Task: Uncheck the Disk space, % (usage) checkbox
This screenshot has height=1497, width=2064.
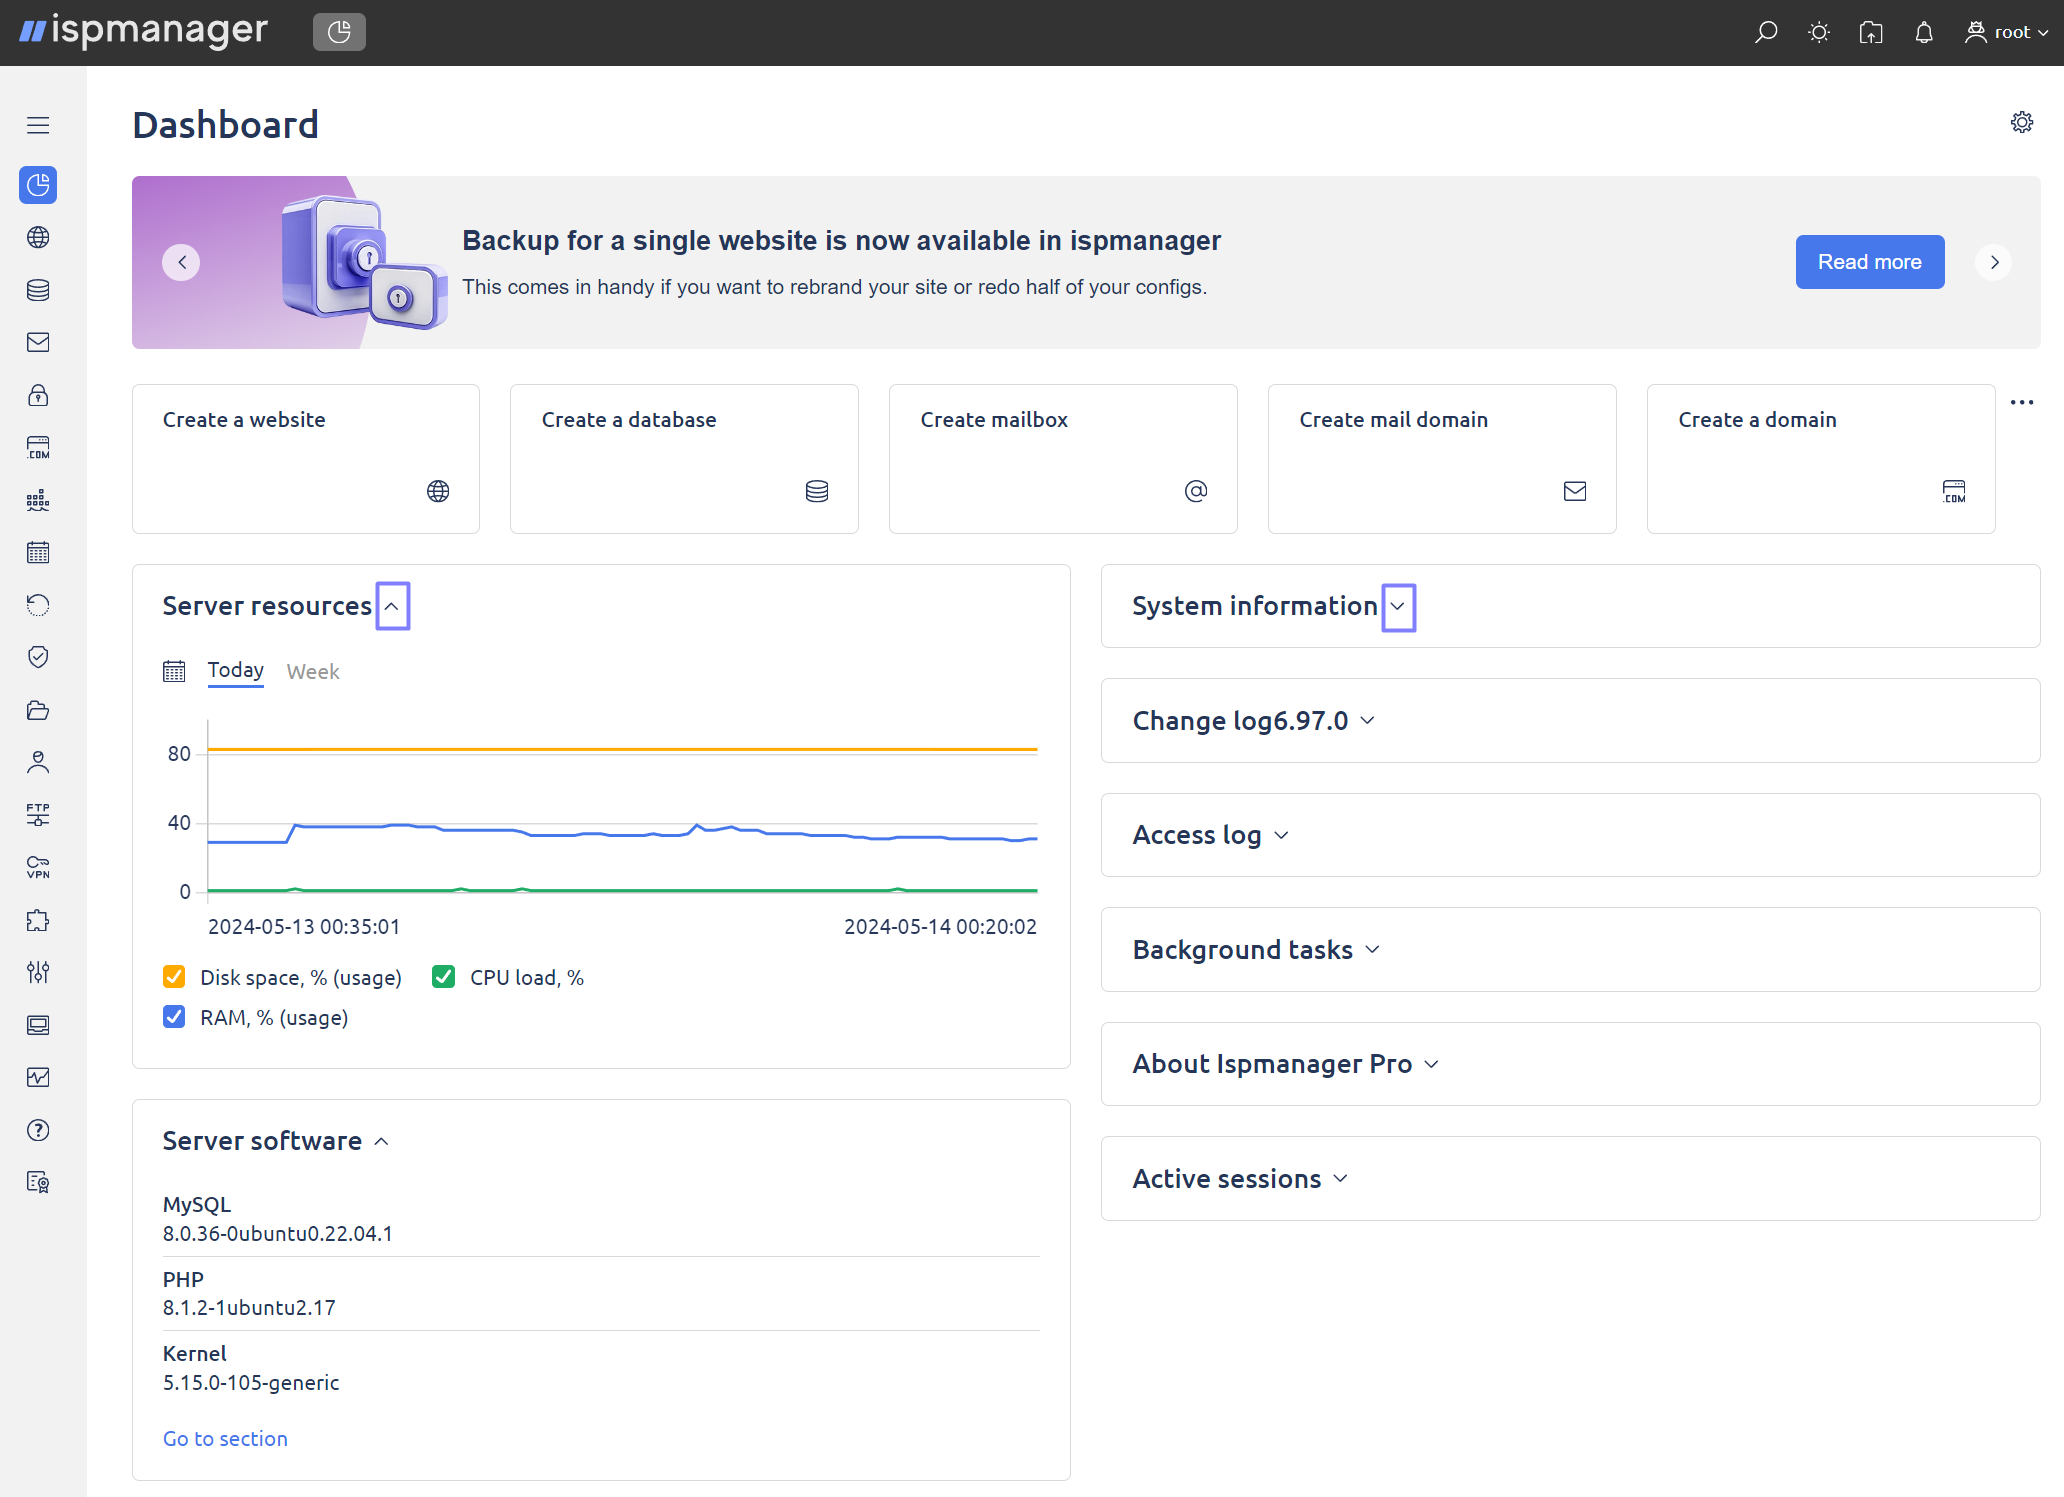Action: tap(174, 977)
